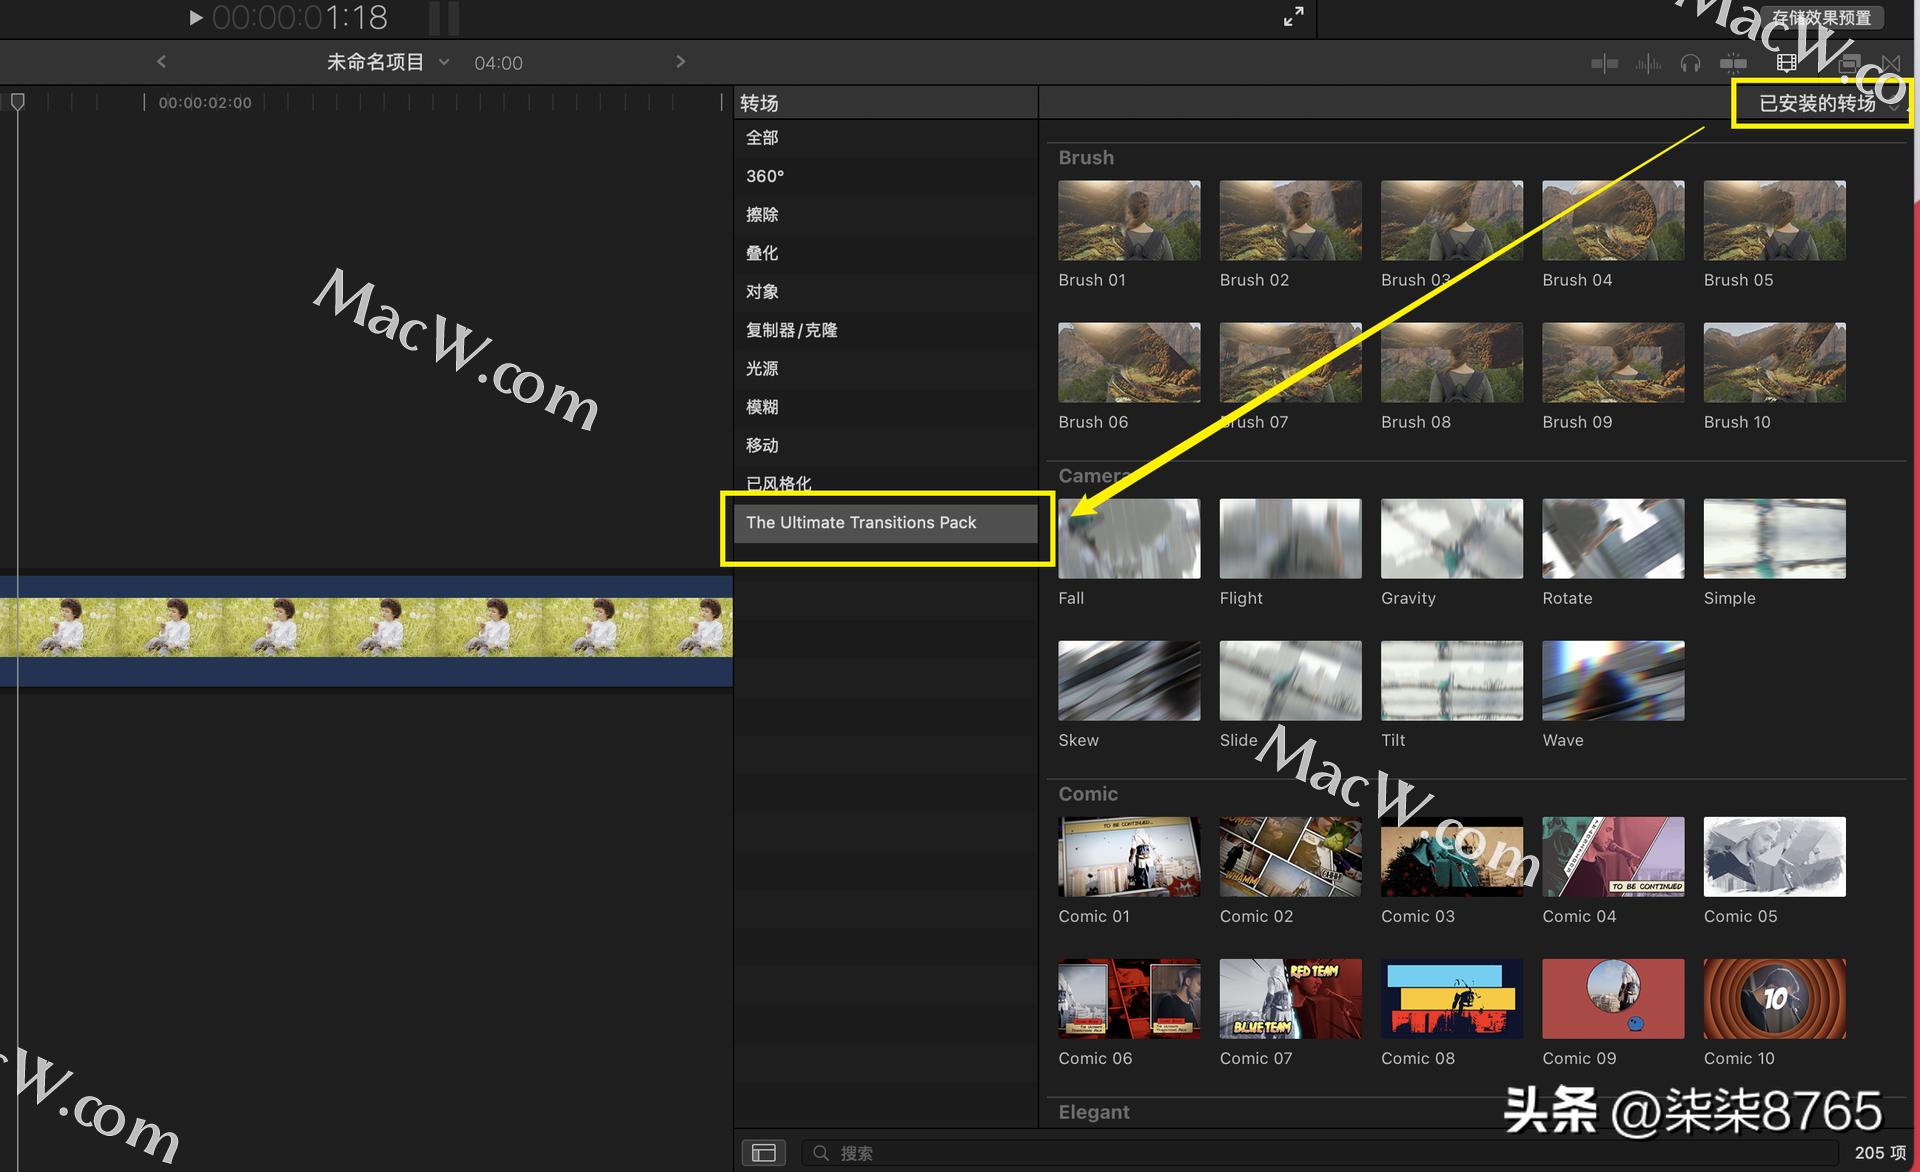Click the fullscreen expand icon above the timeline
Viewport: 1920px width, 1172px height.
pyautogui.click(x=1293, y=16)
